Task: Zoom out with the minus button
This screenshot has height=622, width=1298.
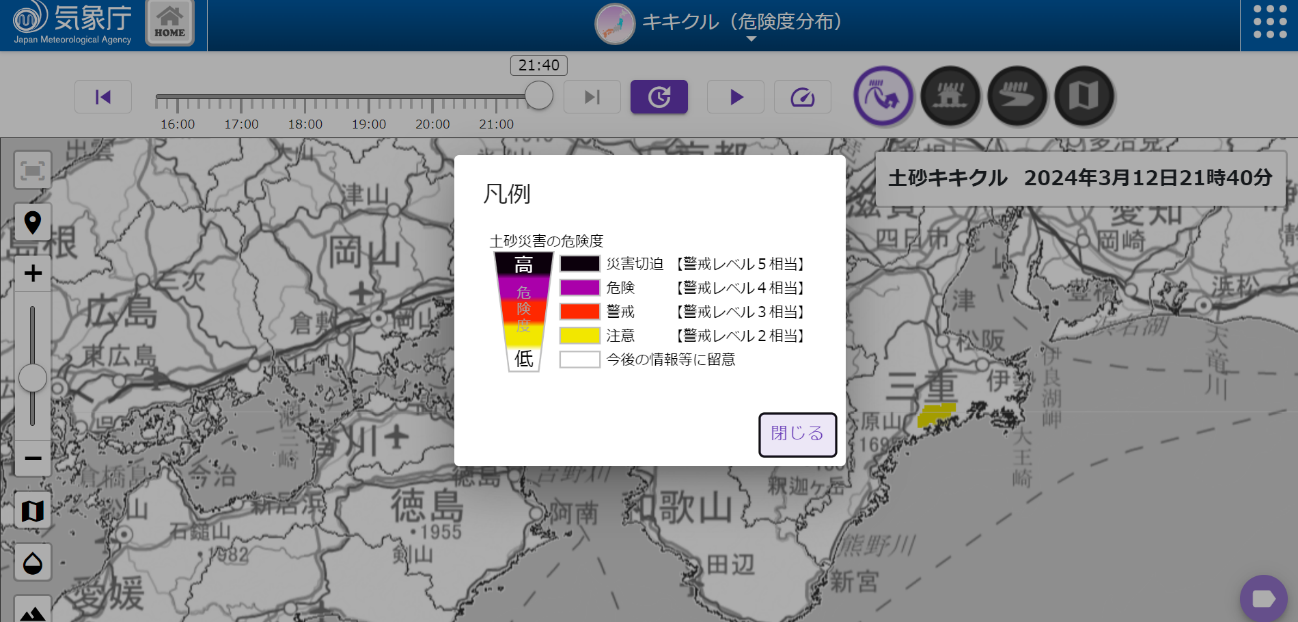Action: [x=33, y=458]
